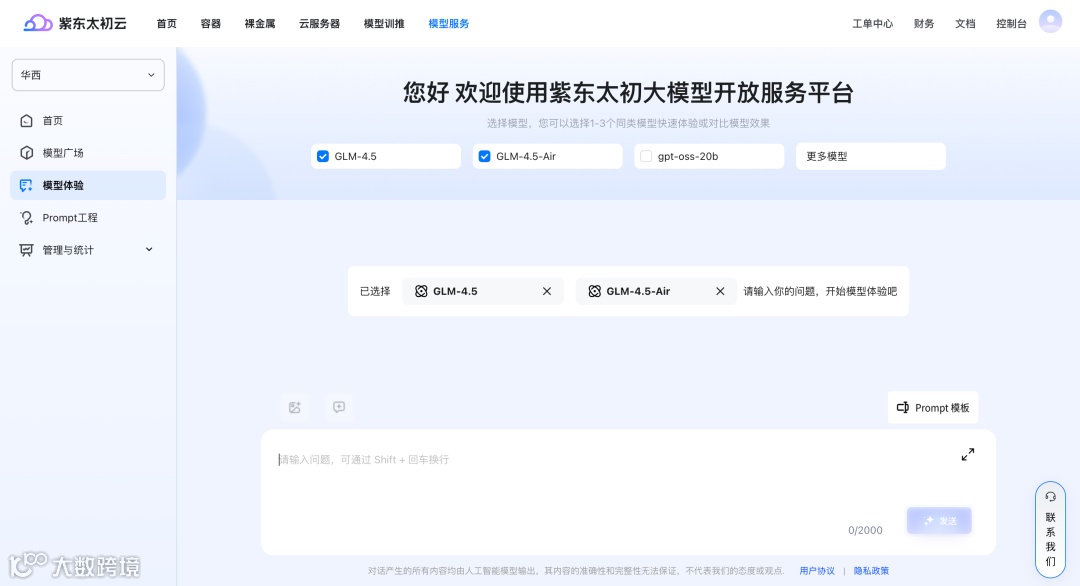The height and width of the screenshot is (586, 1080).
Task: Open 财务 in top bar
Action: tap(924, 23)
